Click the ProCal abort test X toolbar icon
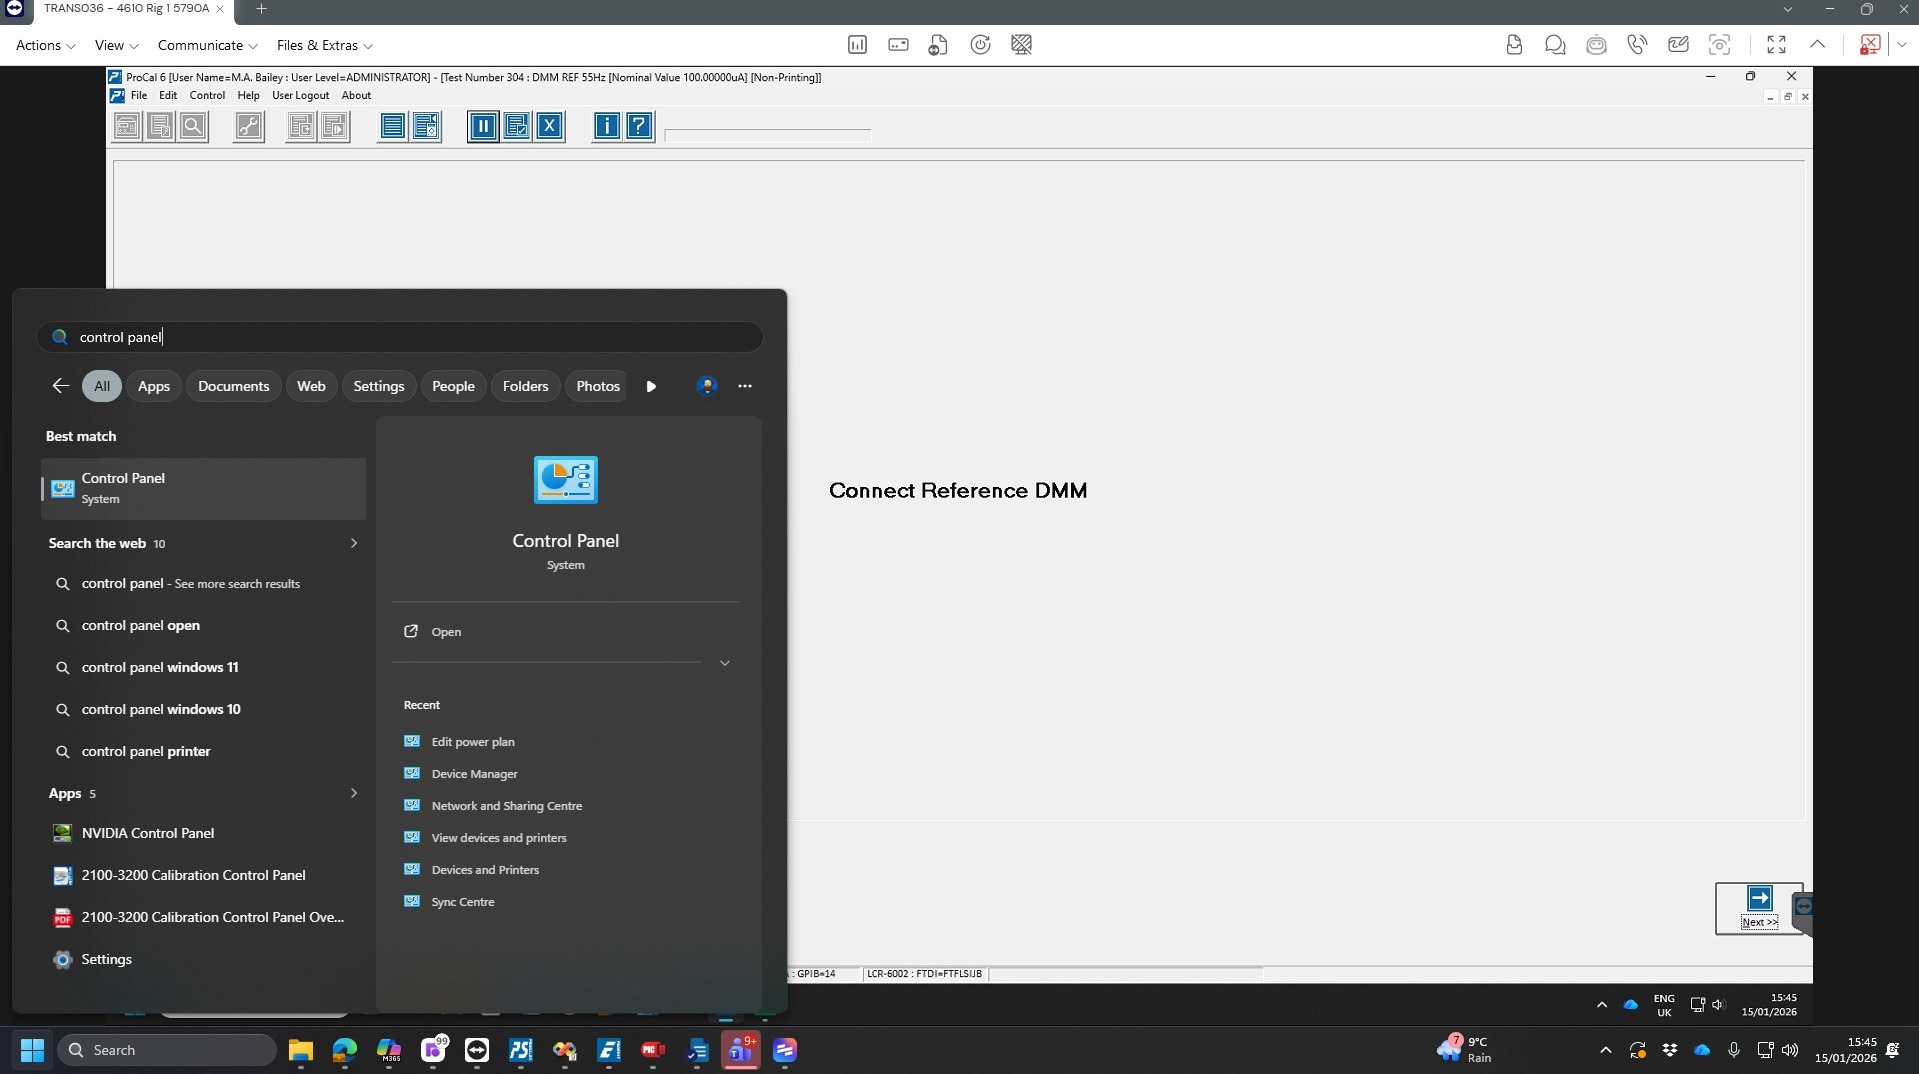Viewport: 1919px width, 1074px height. (549, 126)
